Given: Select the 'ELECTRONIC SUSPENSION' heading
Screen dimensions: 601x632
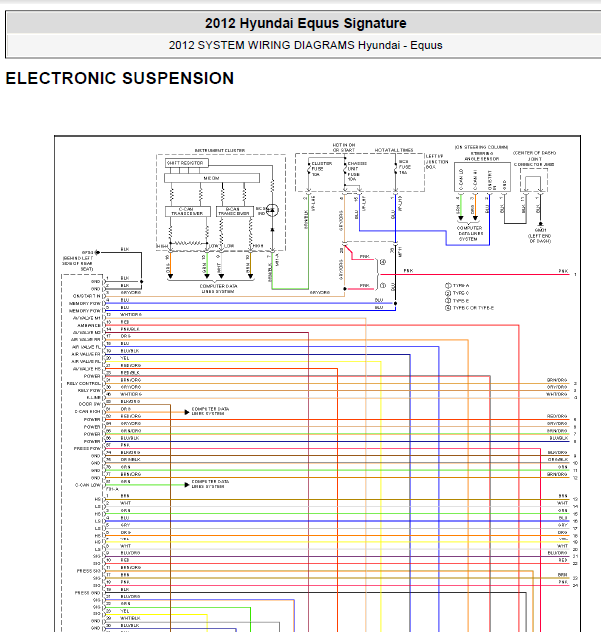Looking at the screenshot, I should tap(120, 78).
